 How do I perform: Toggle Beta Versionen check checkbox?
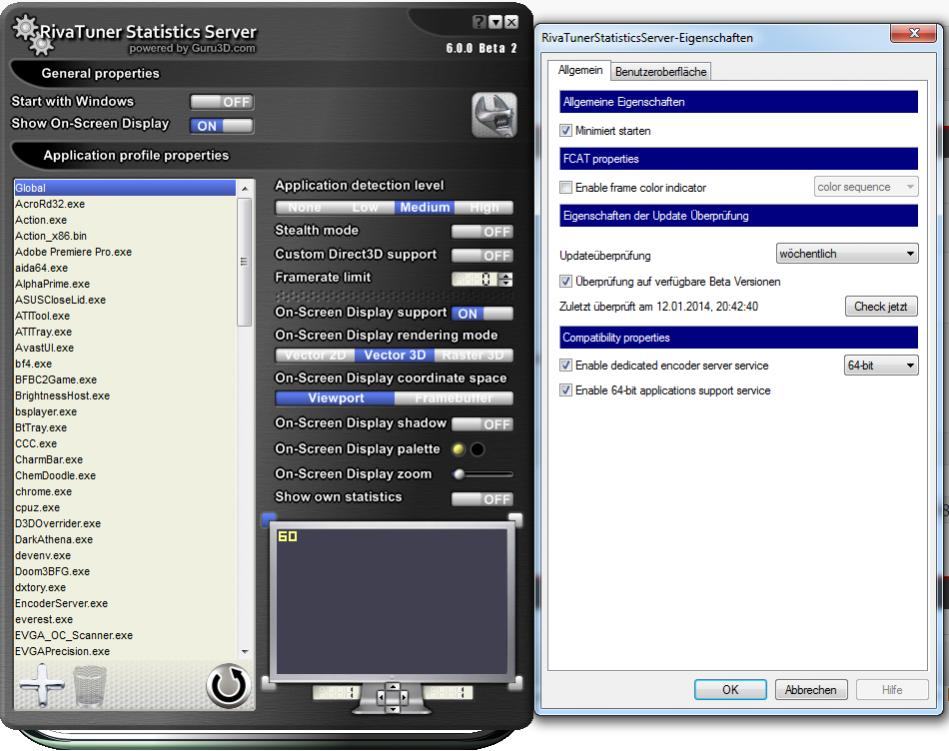click(x=566, y=281)
